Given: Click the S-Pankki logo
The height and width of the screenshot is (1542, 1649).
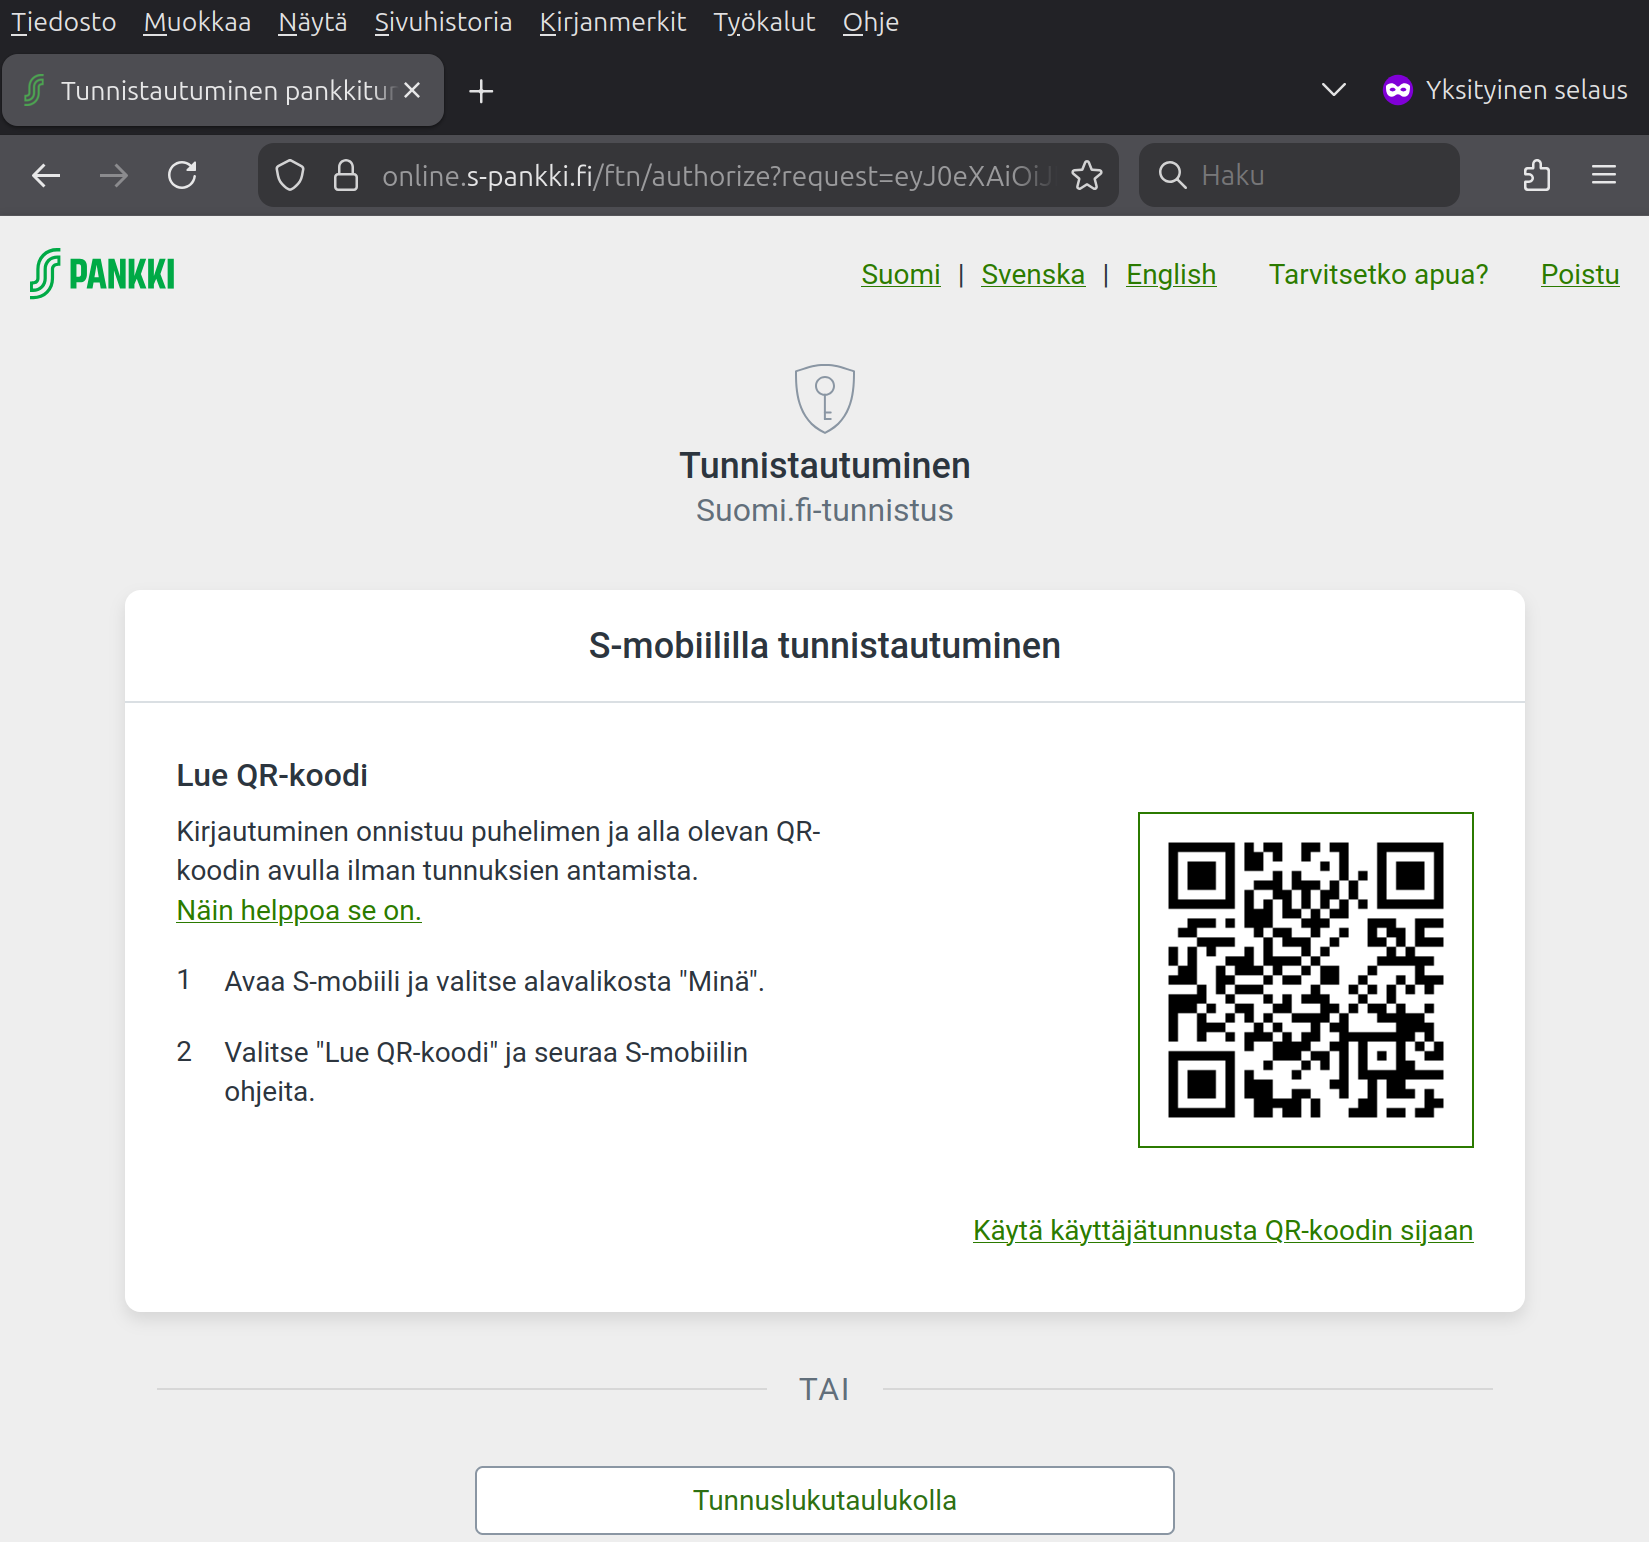Looking at the screenshot, I should [x=102, y=274].
